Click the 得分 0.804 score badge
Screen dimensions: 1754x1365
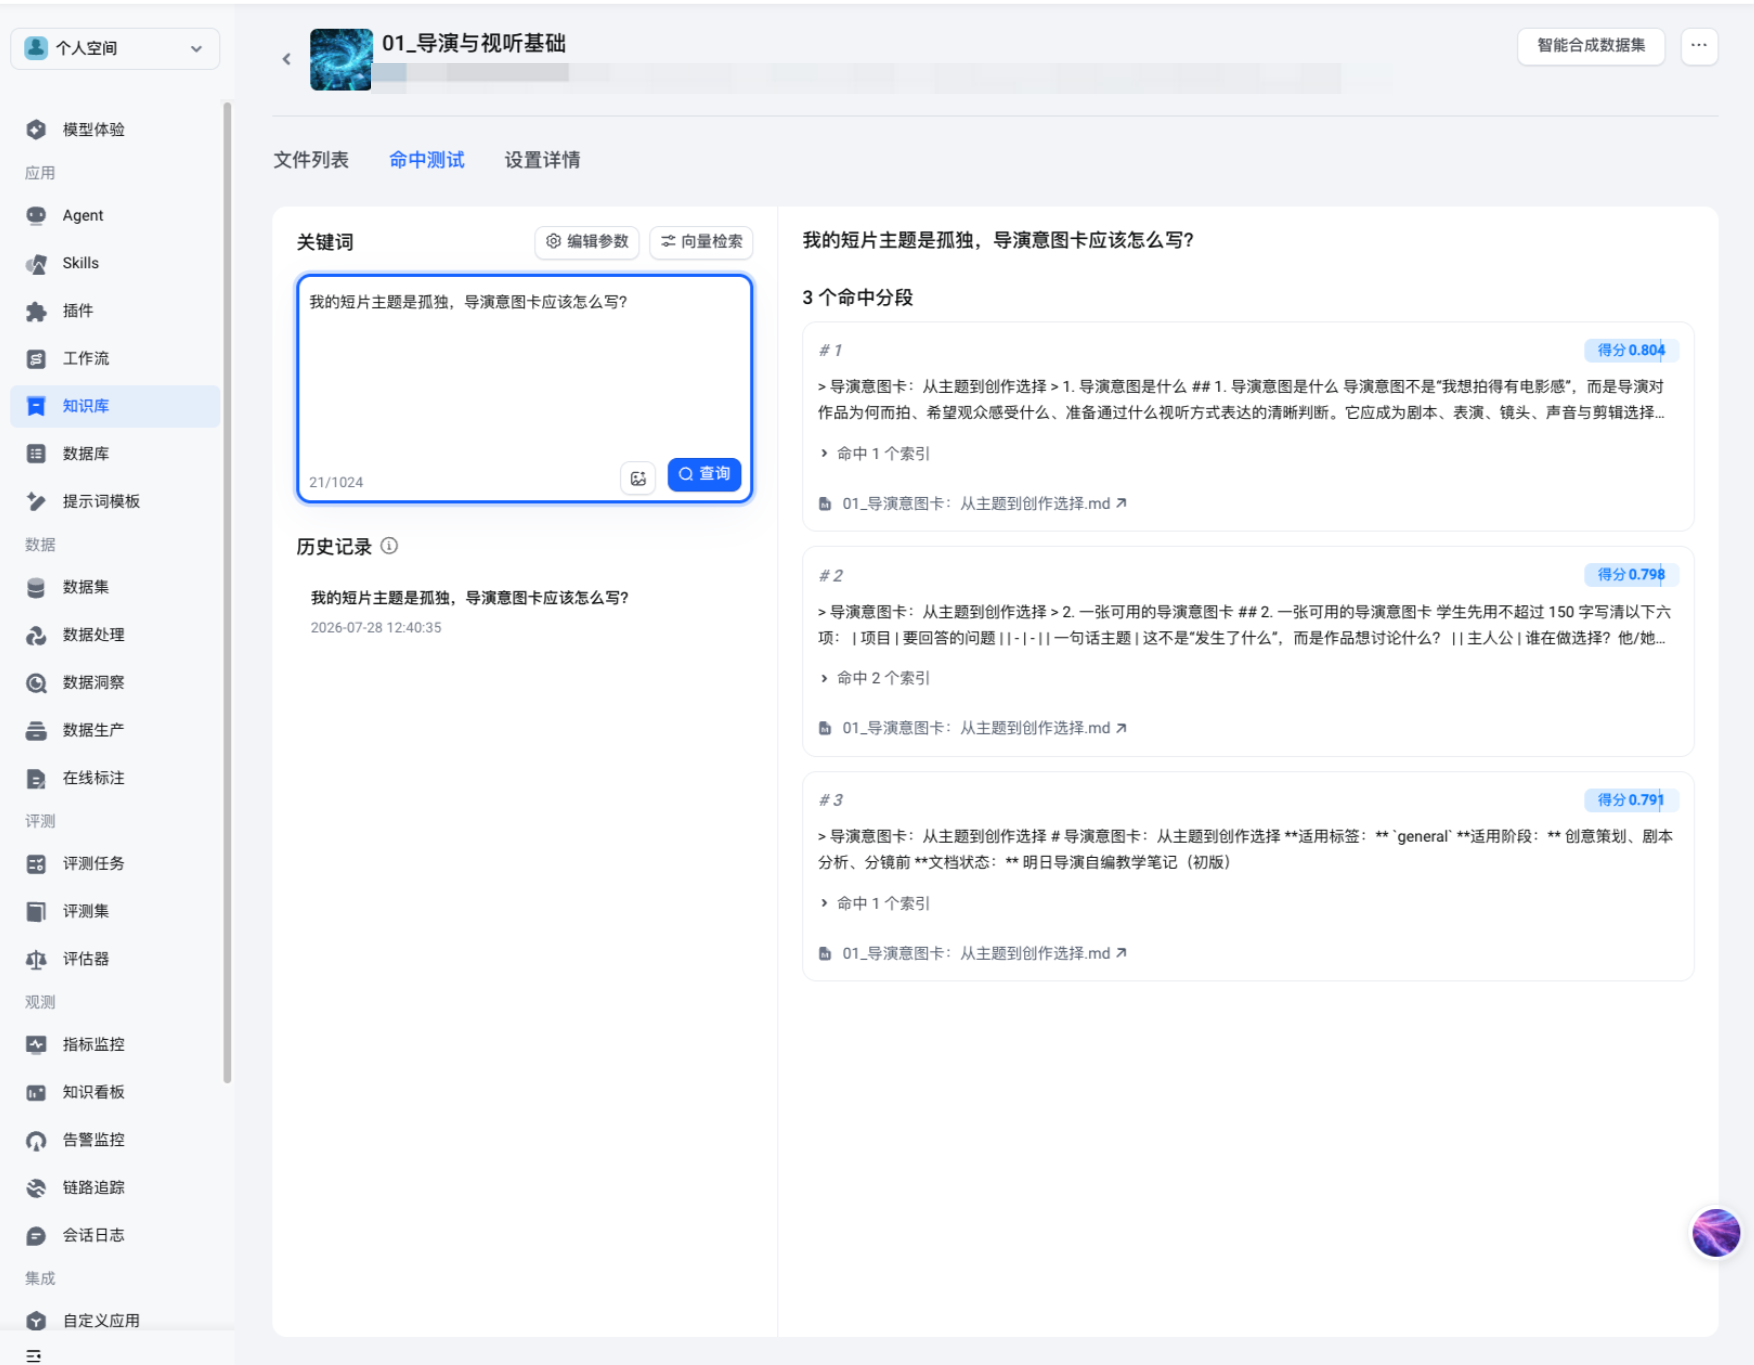1631,350
